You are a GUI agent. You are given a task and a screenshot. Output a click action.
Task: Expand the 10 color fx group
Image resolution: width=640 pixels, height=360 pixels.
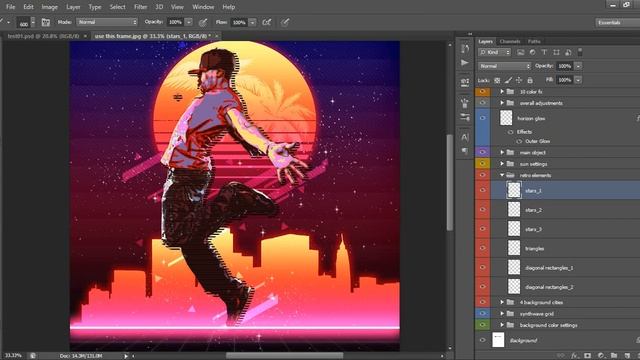pyautogui.click(x=502, y=92)
